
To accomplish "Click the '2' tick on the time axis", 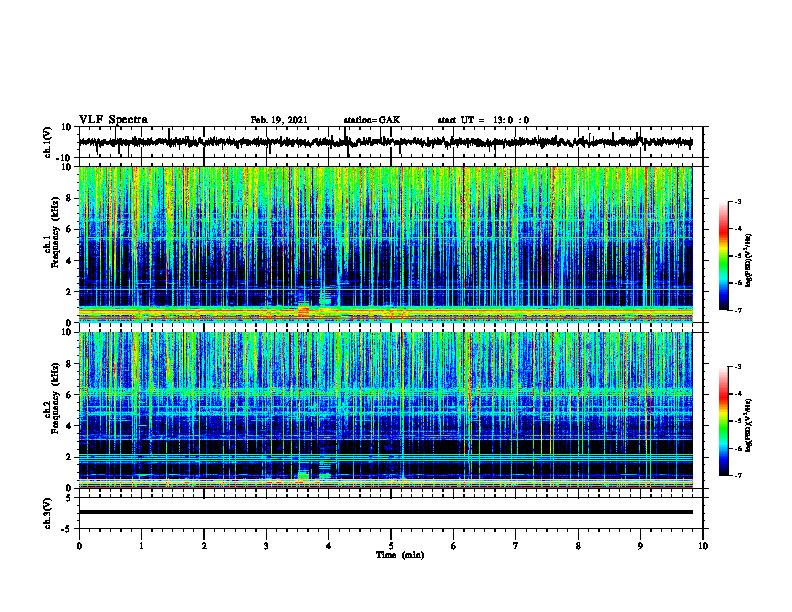I will coord(204,546).
